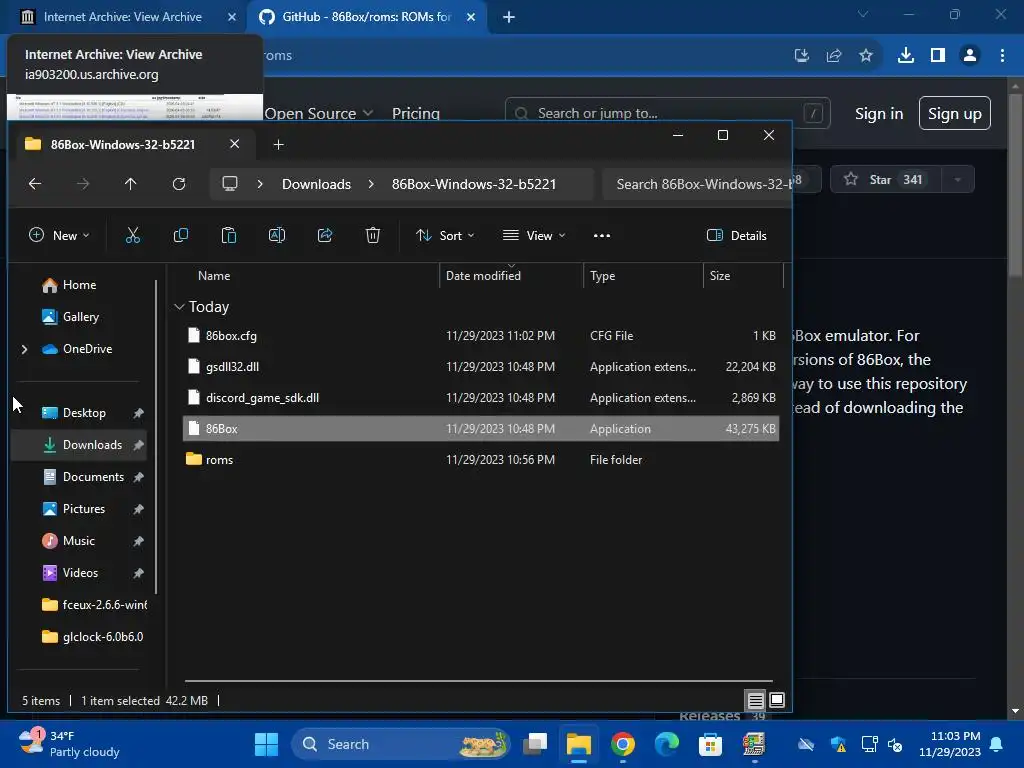Viewport: 1024px width, 768px height.
Task: Select the 86box.cfg file
Action: click(x=481, y=336)
